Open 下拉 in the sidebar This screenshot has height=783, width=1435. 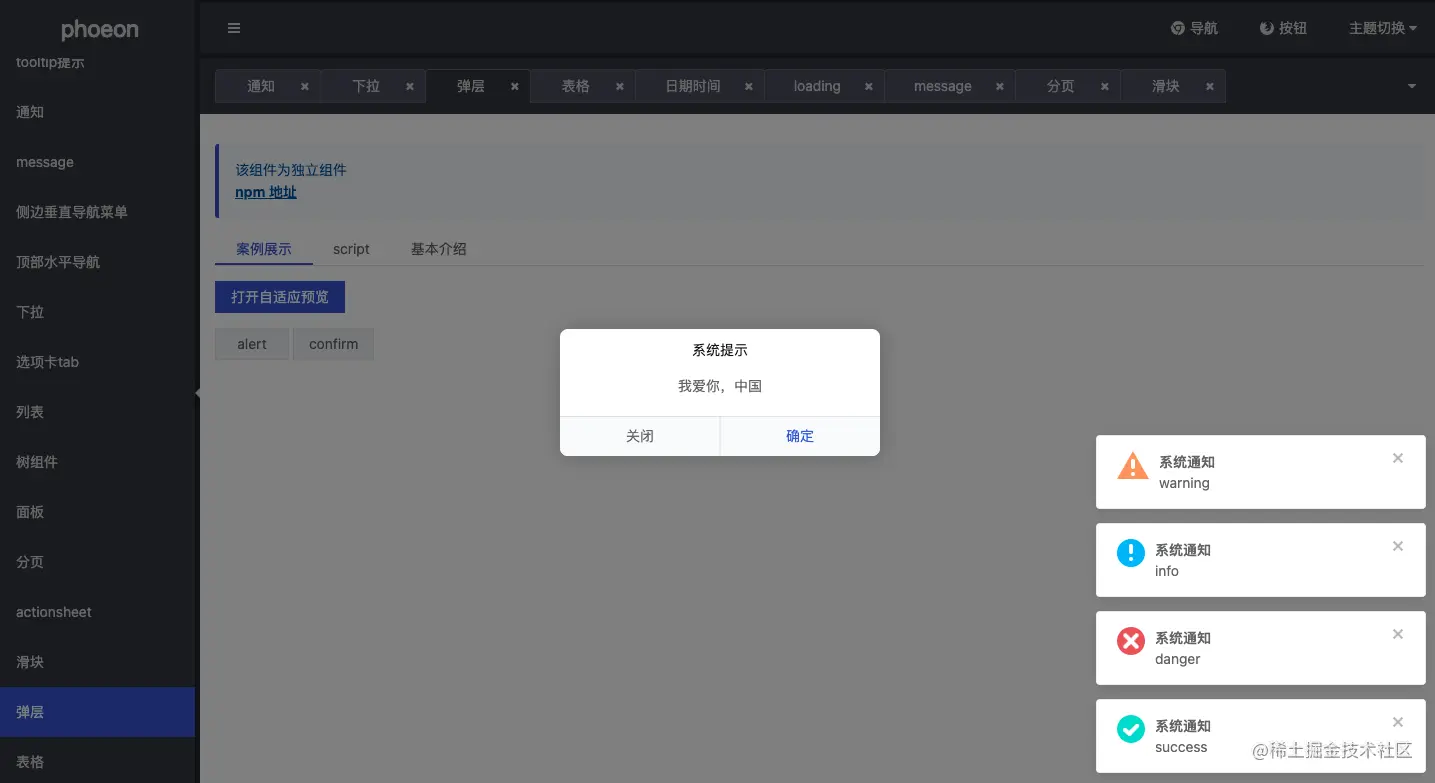[x=97, y=312]
